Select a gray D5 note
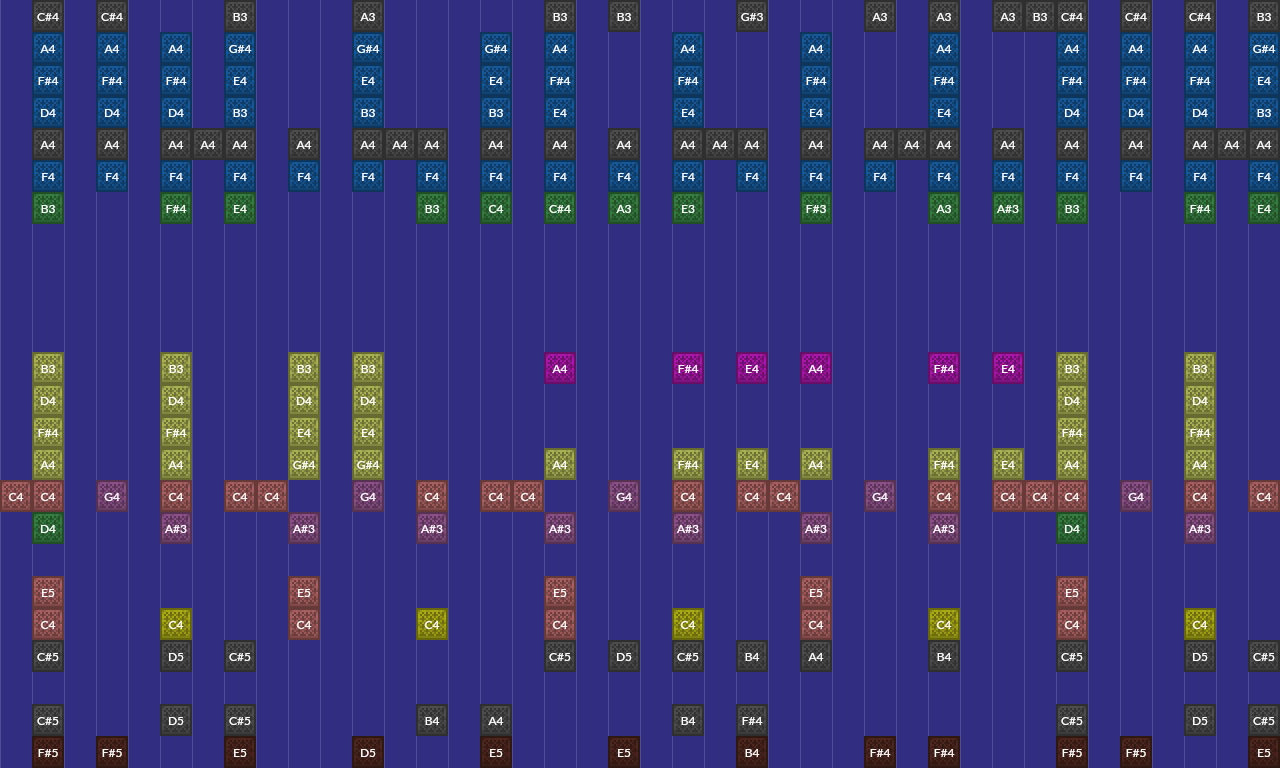Screen dimensions: 1280x768 click(x=176, y=657)
